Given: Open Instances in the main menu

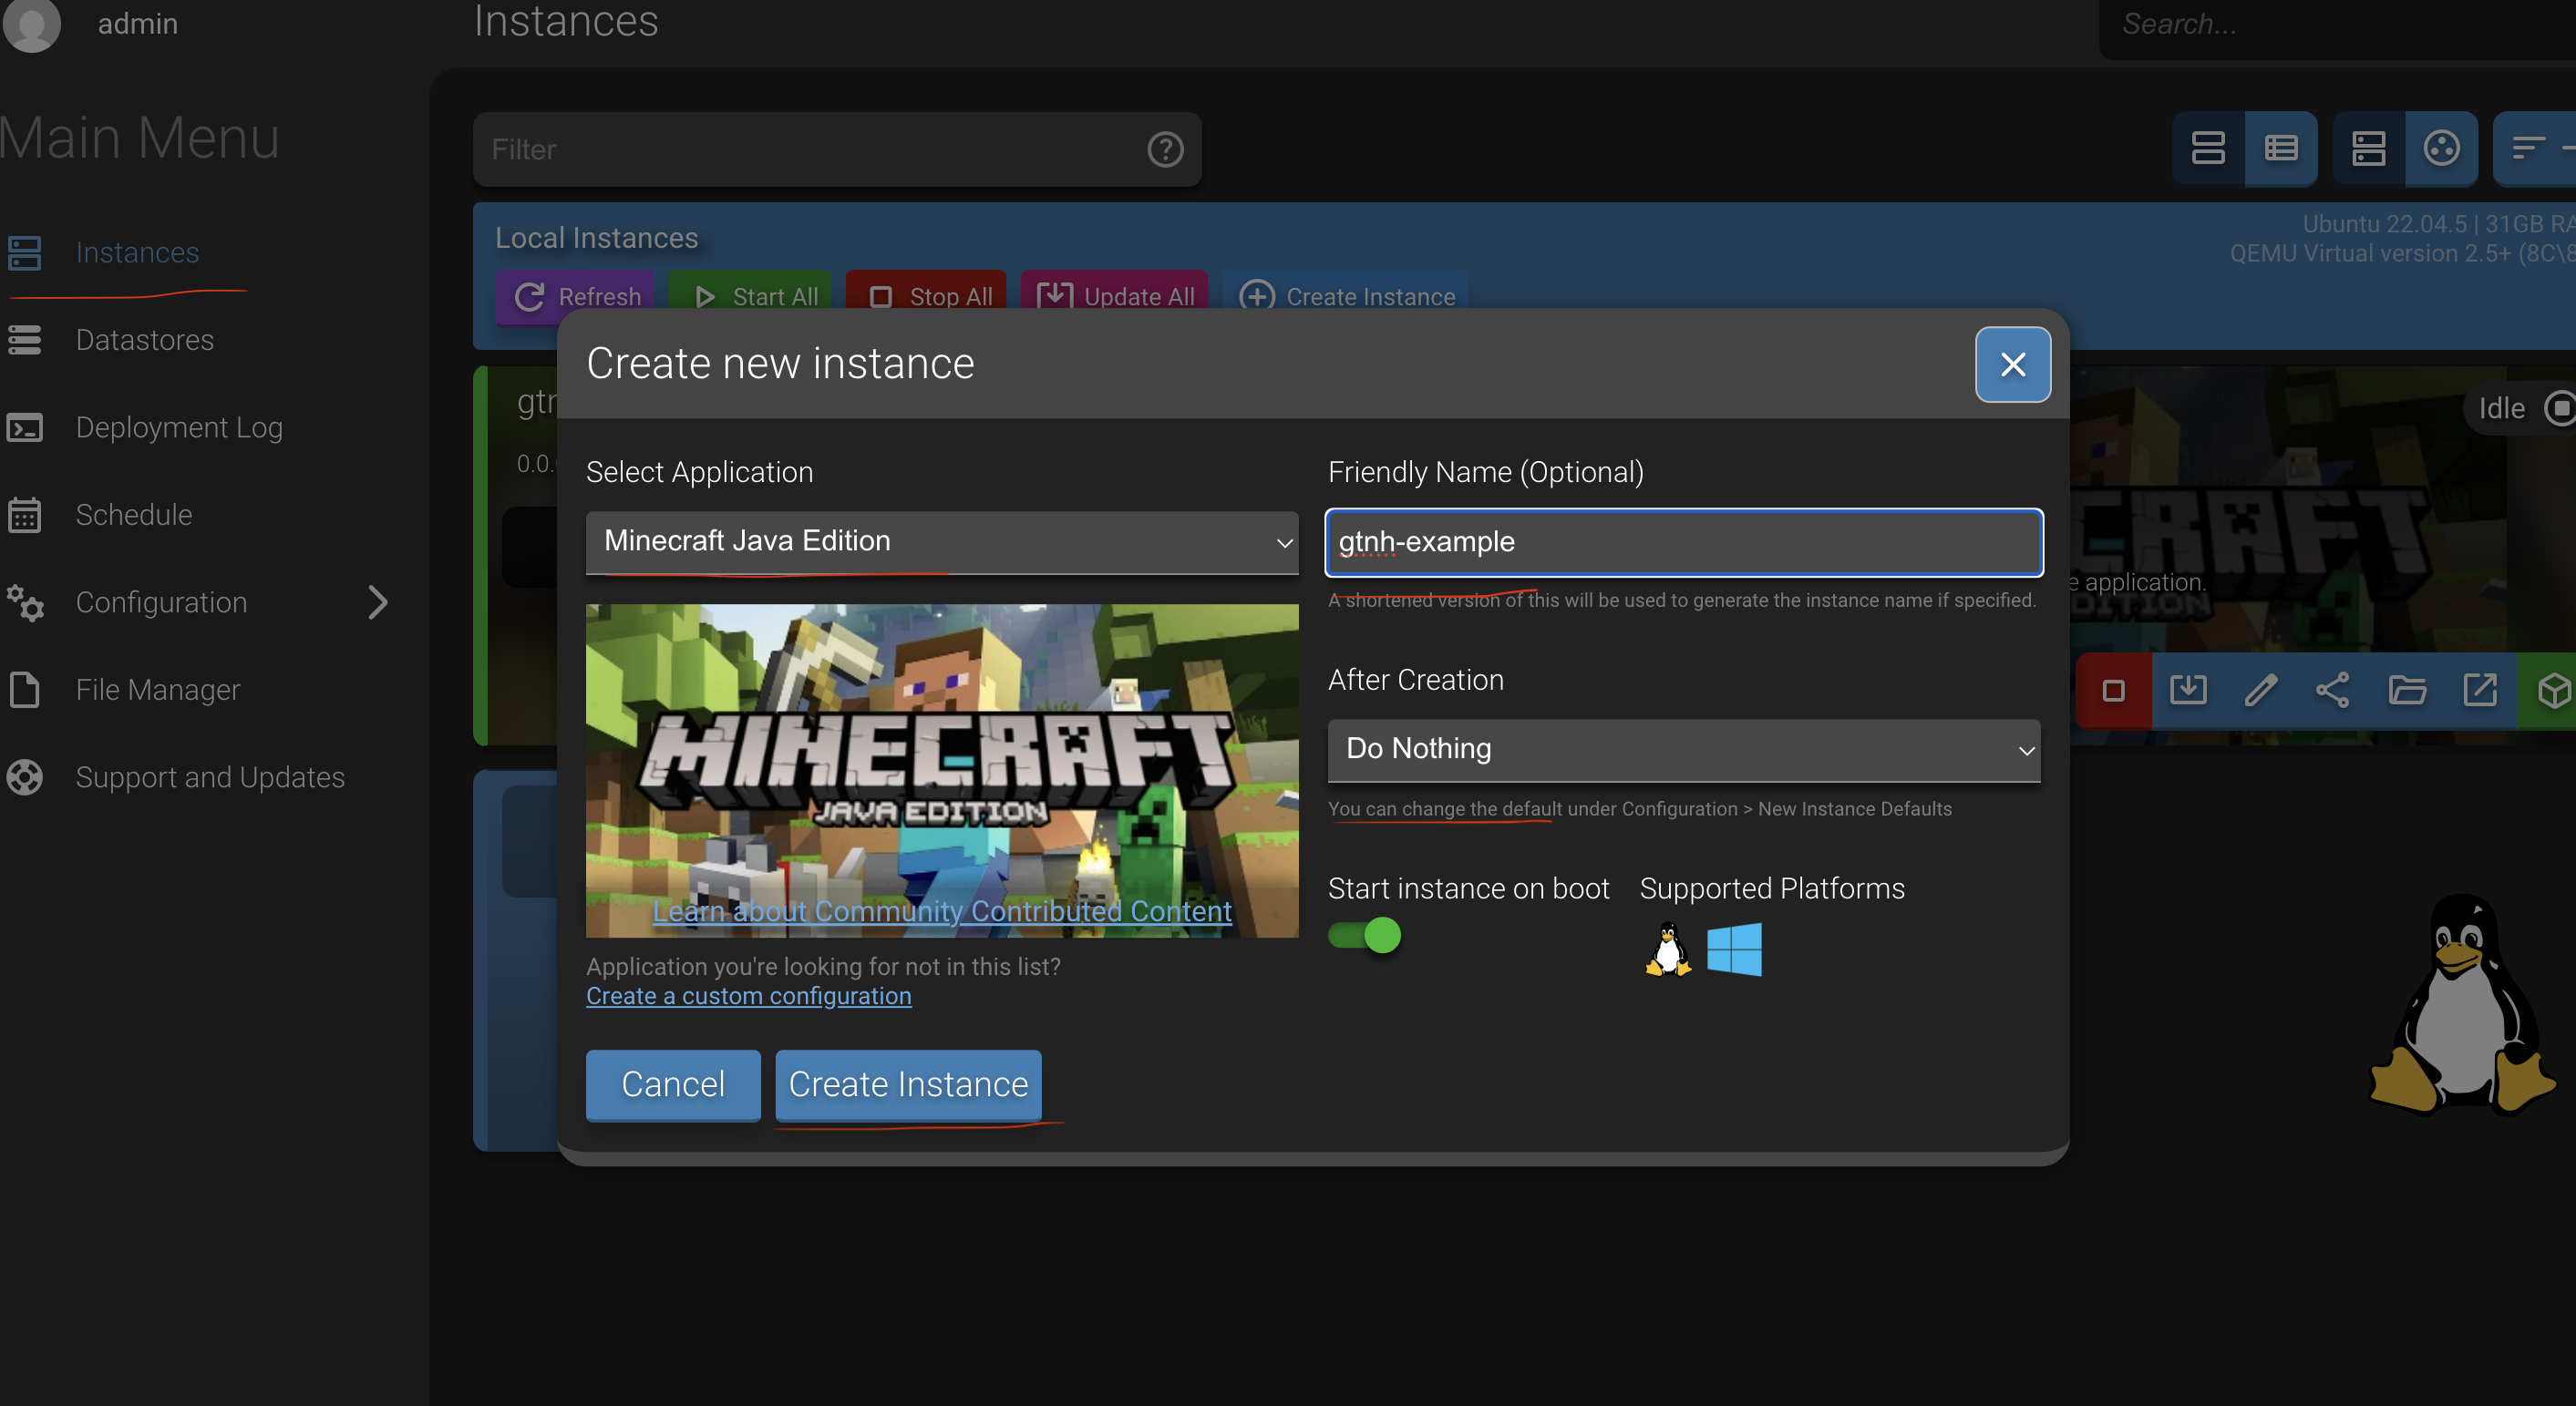Looking at the screenshot, I should 137,253.
